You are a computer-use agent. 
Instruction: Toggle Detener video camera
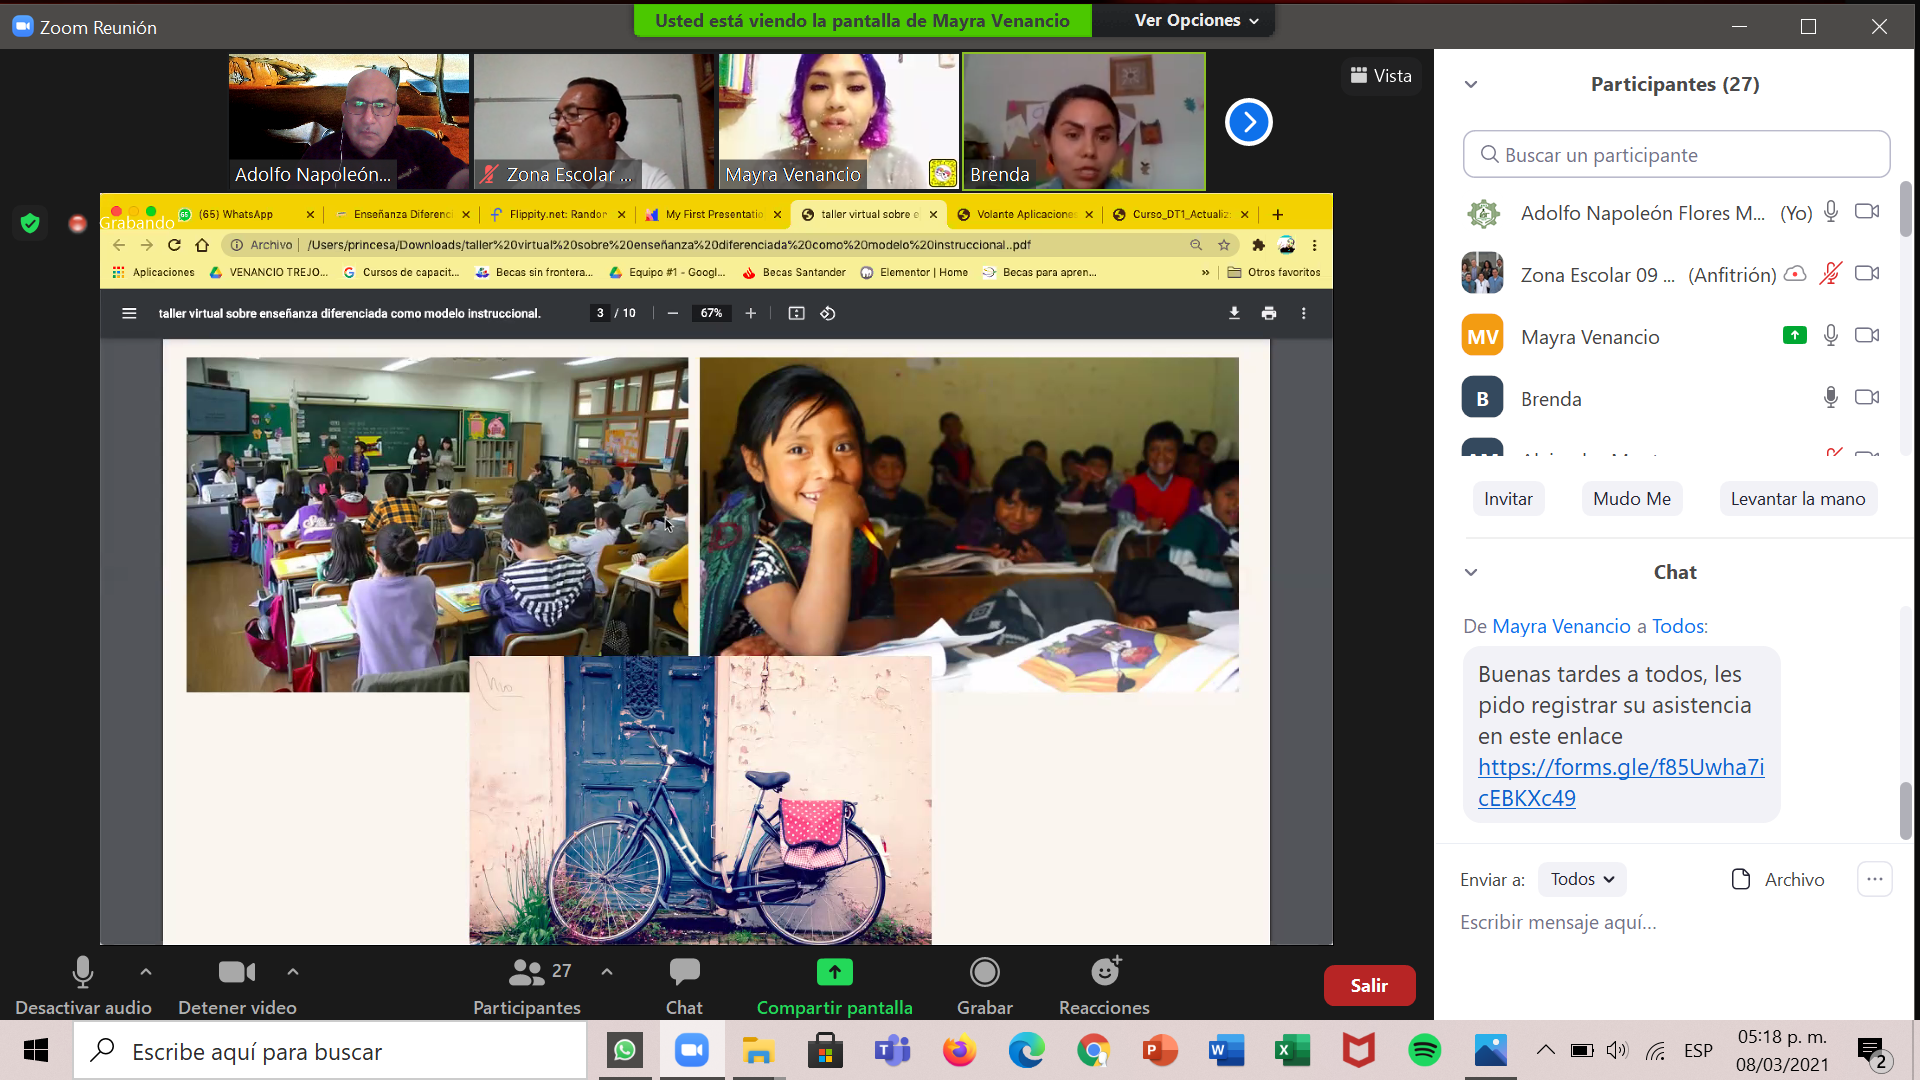(x=237, y=972)
